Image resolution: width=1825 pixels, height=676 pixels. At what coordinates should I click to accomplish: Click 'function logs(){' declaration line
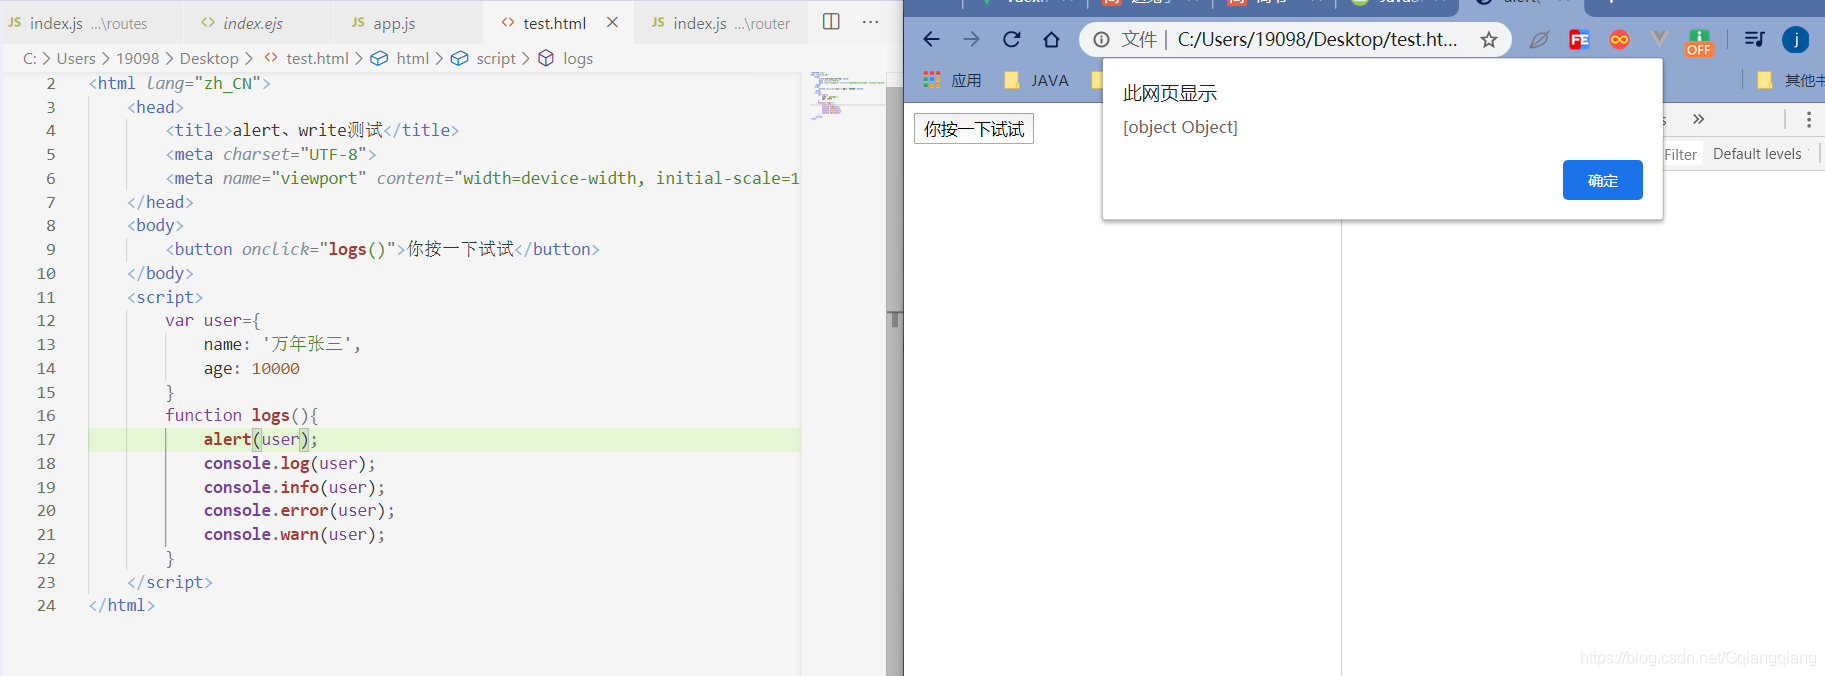click(x=242, y=415)
